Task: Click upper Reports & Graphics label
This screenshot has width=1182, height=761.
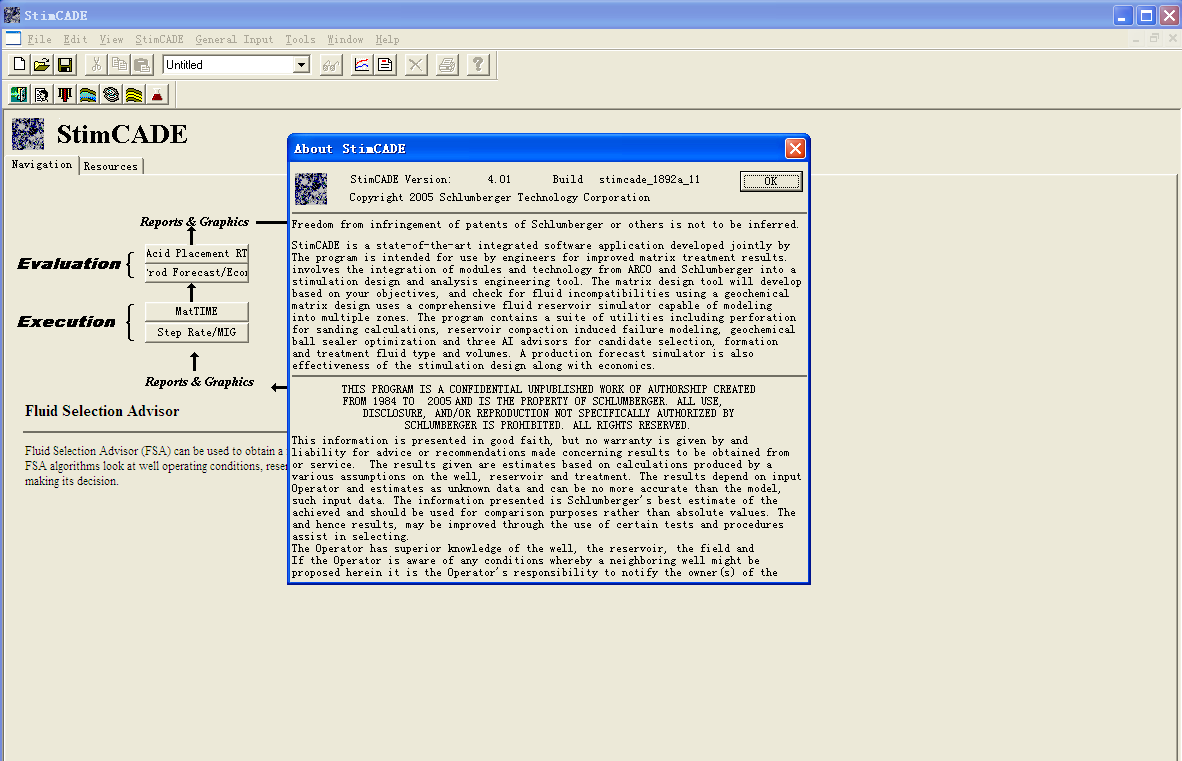Action: pos(194,222)
